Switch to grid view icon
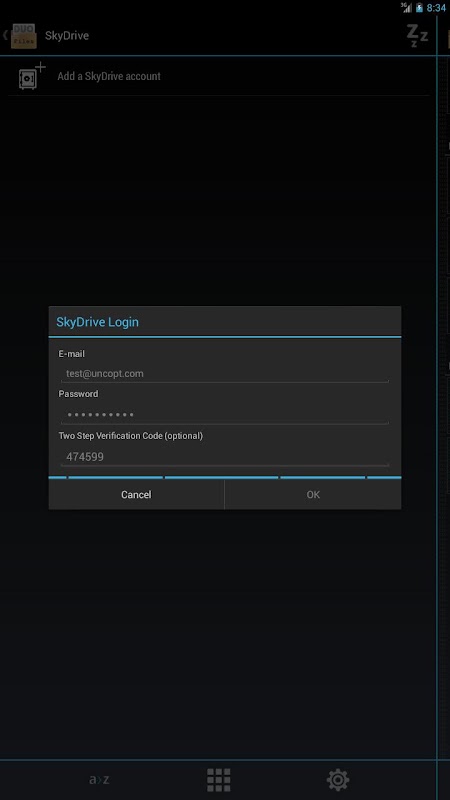This screenshot has height=800, width=450. [218, 780]
